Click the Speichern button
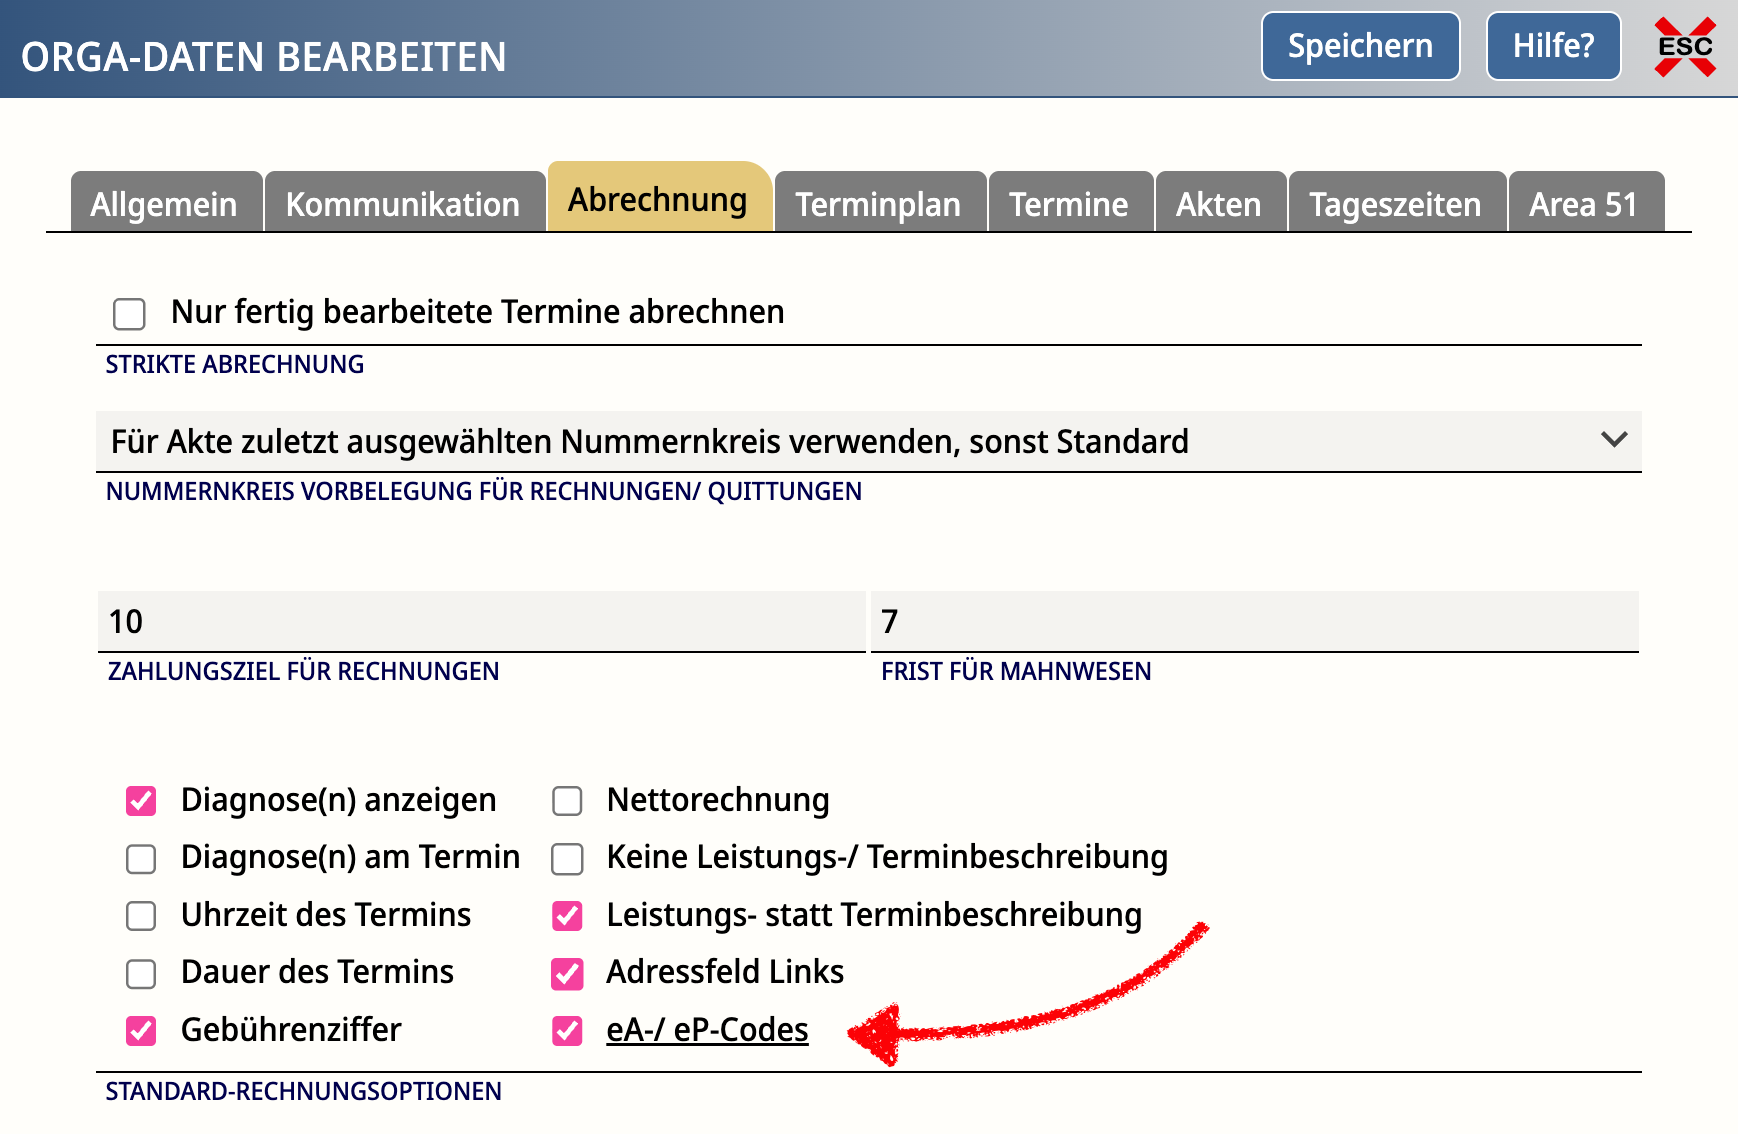Screen dimensions: 1738x1134 [x=1360, y=46]
